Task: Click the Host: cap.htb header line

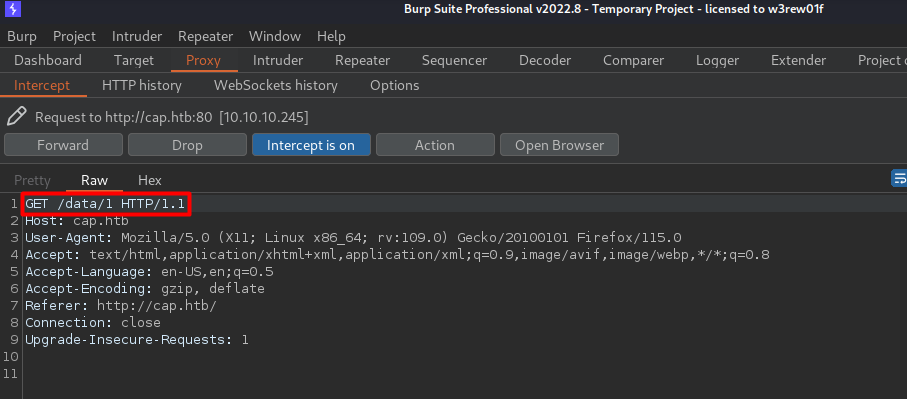Action: [x=77, y=221]
